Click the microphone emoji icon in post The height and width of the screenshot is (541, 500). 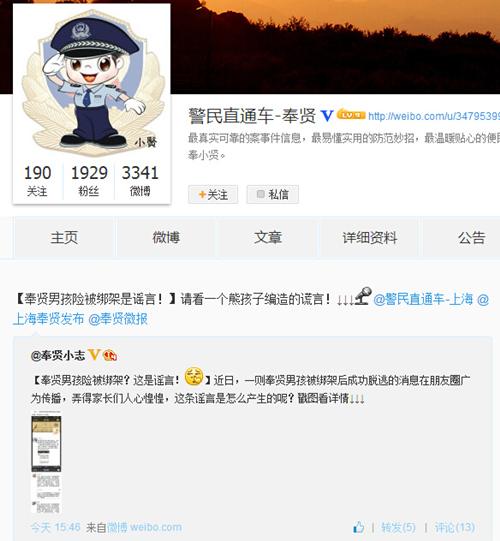click(x=363, y=296)
